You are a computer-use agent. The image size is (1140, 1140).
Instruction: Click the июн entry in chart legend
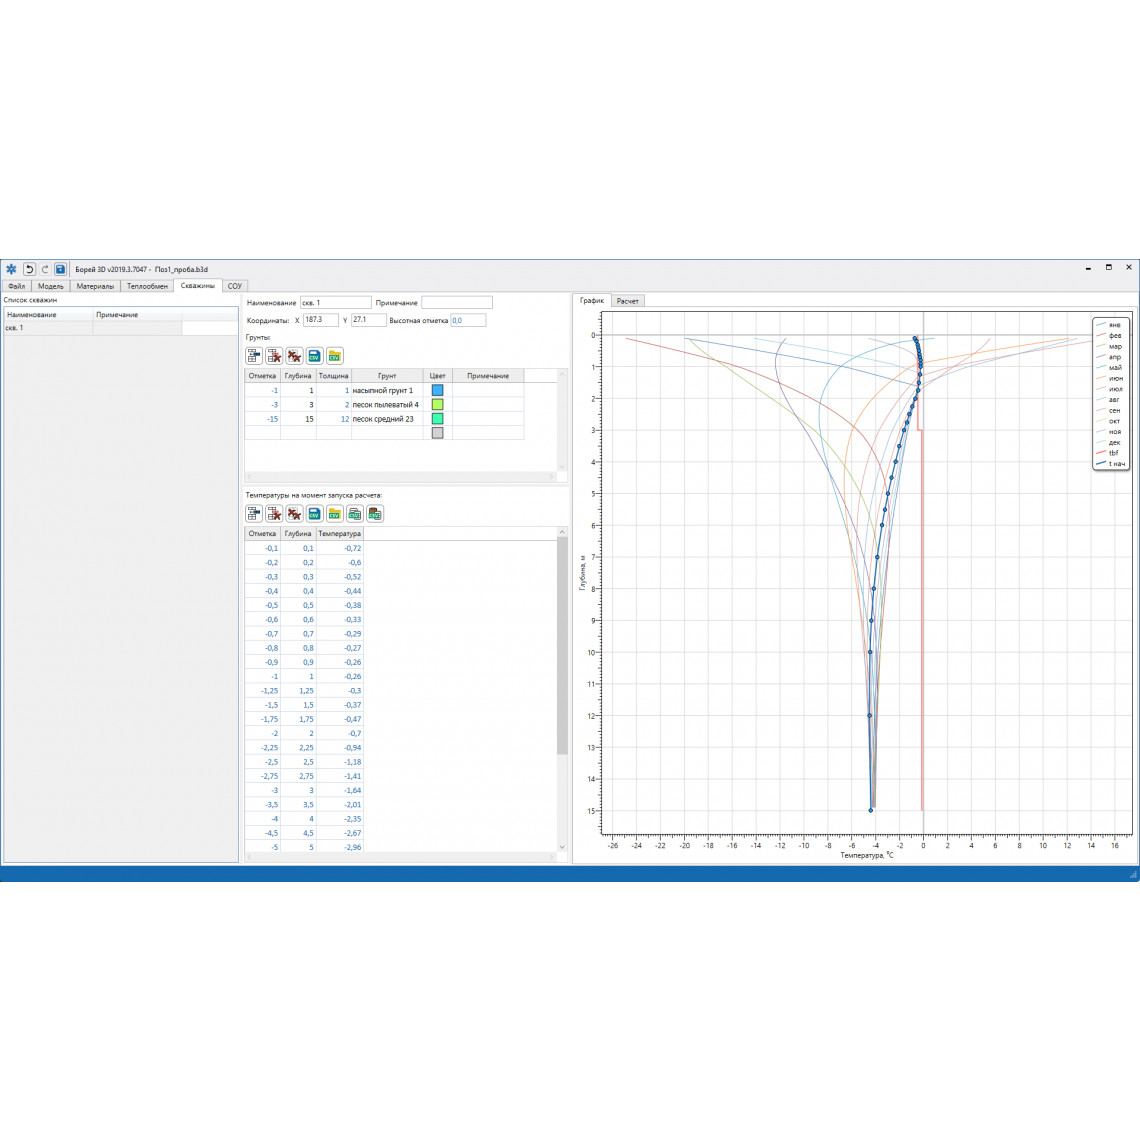[x=1110, y=378]
